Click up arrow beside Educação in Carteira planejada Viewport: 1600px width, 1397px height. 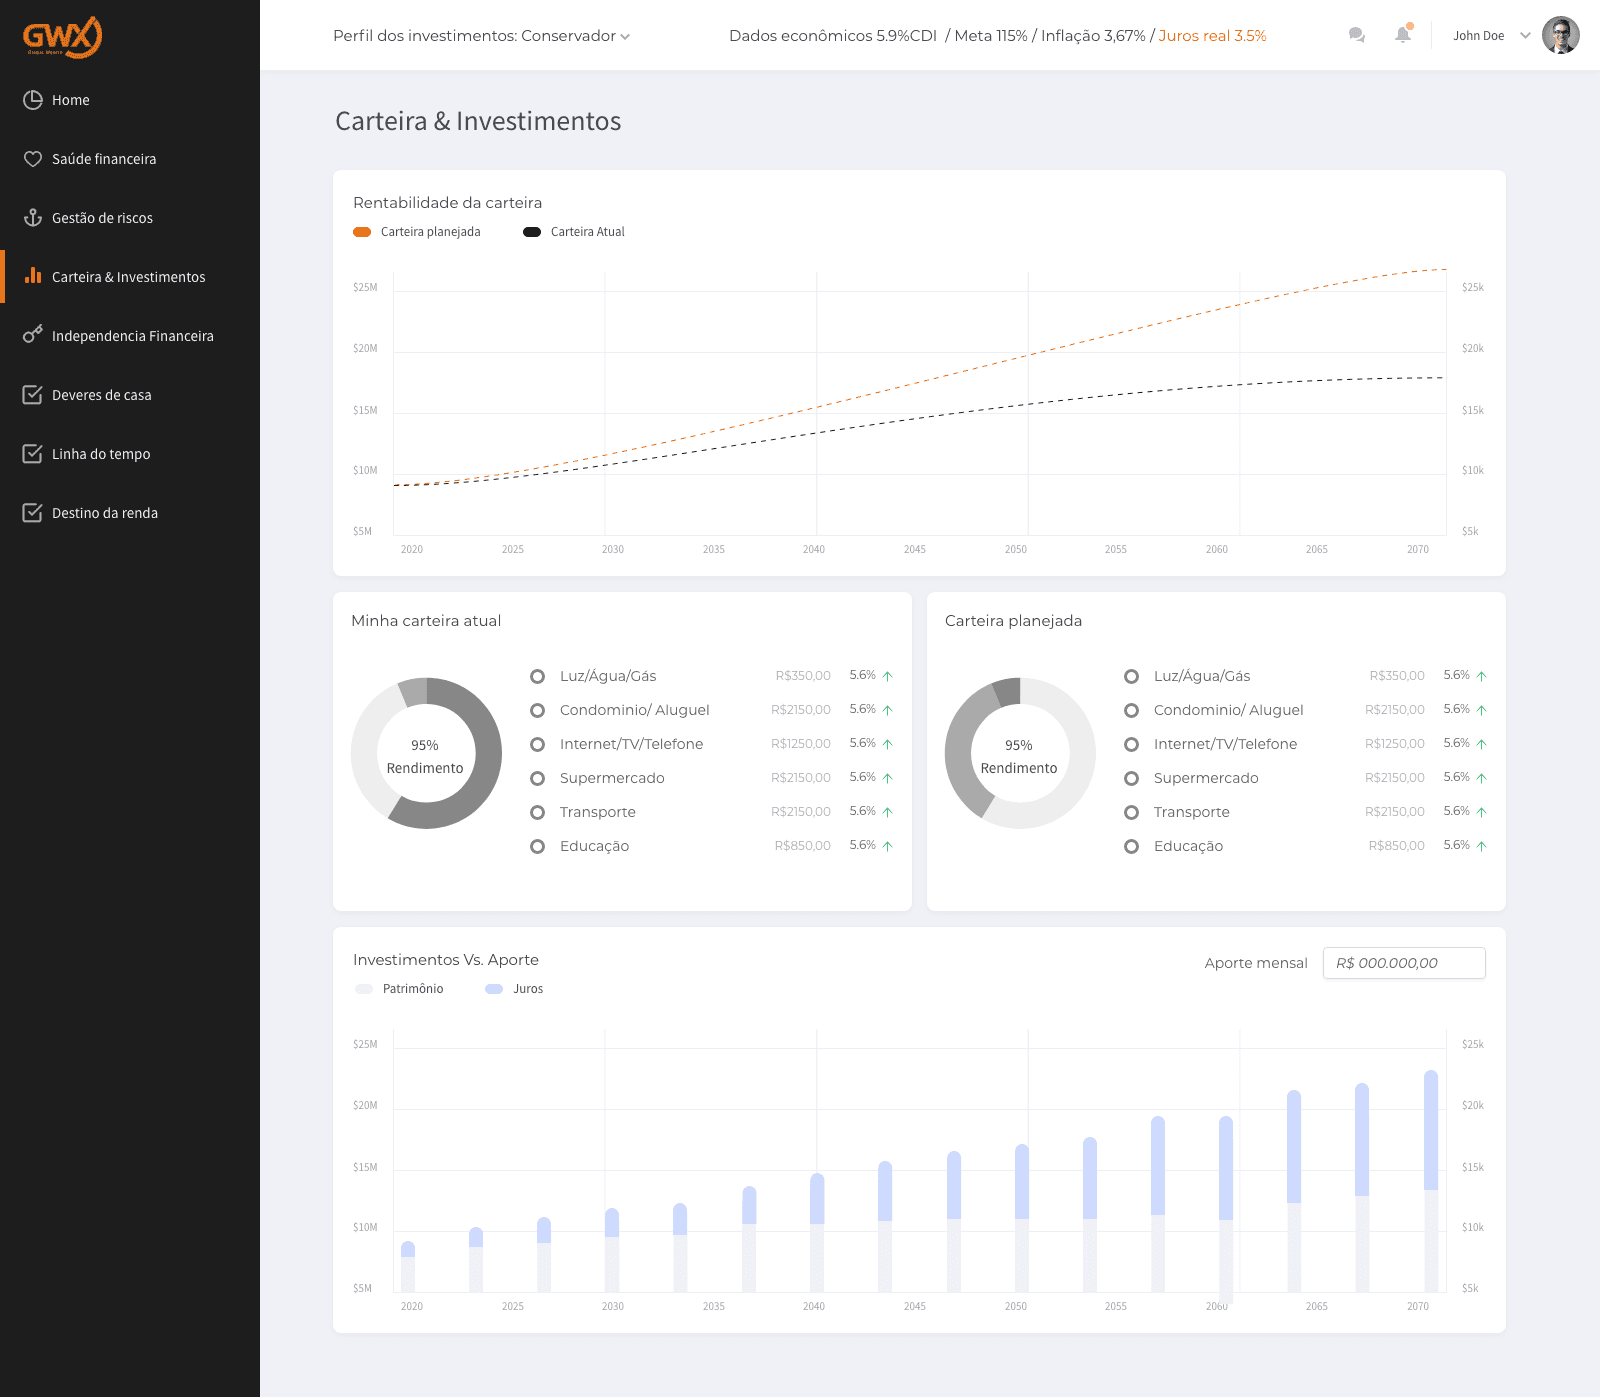1482,846
